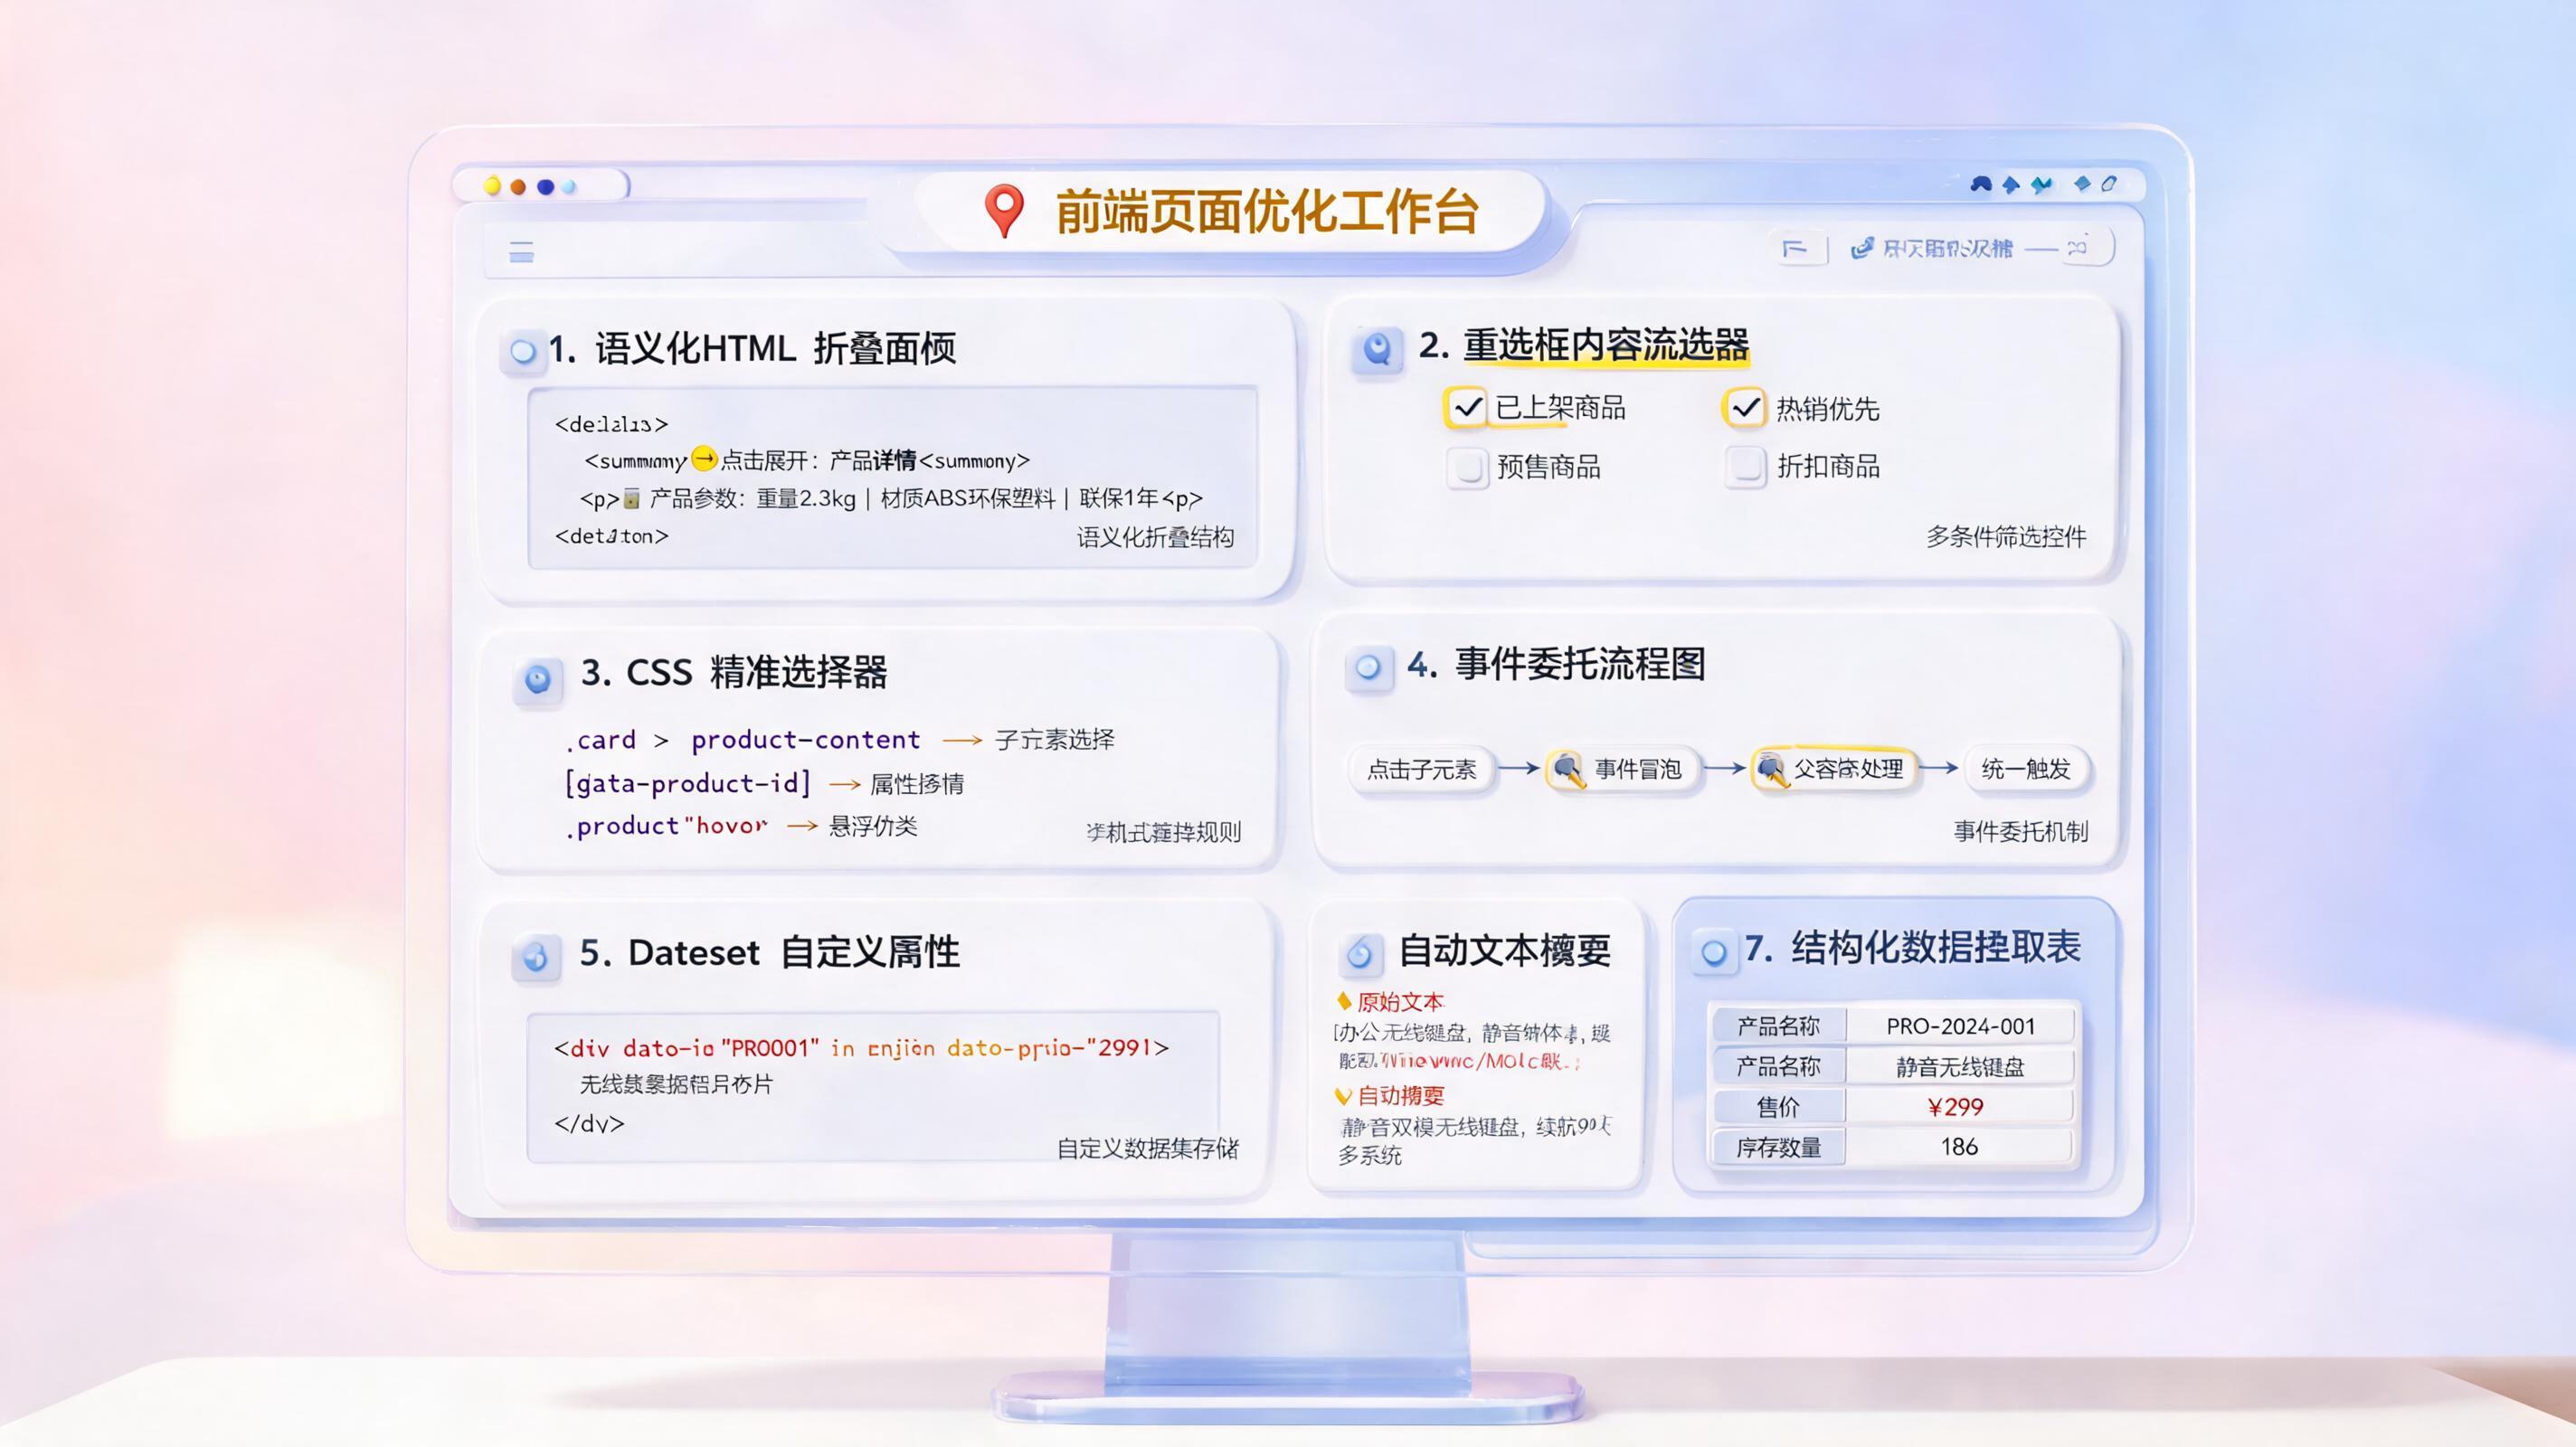This screenshot has height=1447, width=2576.
Task: Click the 原始文本 heading
Action: tap(1400, 1001)
